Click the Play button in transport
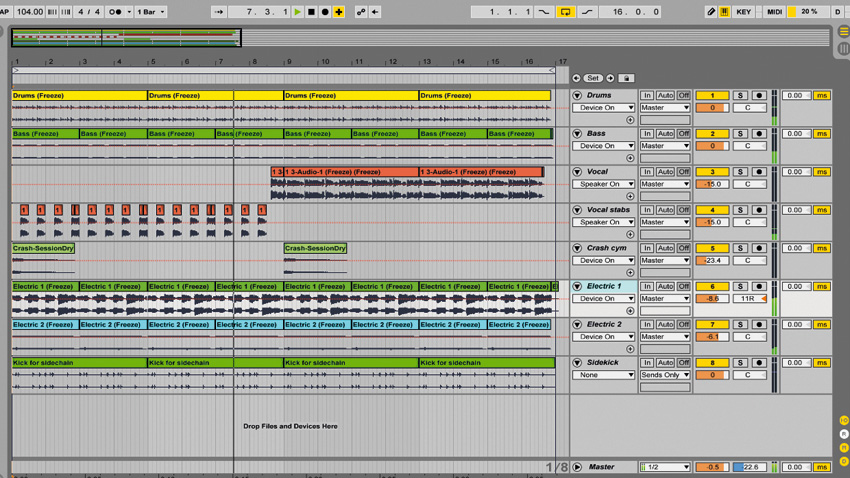This screenshot has width=850, height=478. click(297, 11)
